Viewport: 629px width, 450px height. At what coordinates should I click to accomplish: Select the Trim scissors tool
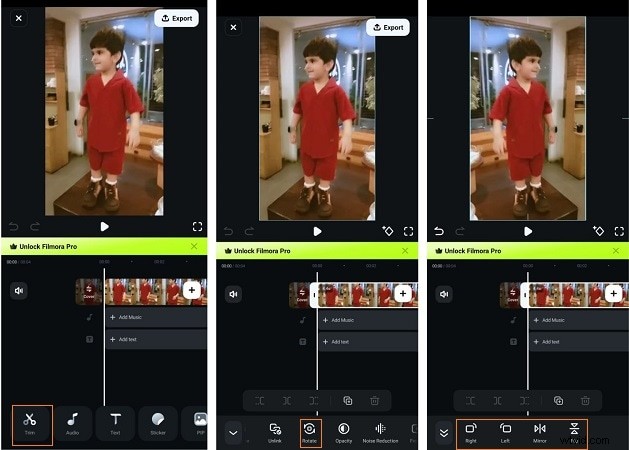[x=30, y=423]
